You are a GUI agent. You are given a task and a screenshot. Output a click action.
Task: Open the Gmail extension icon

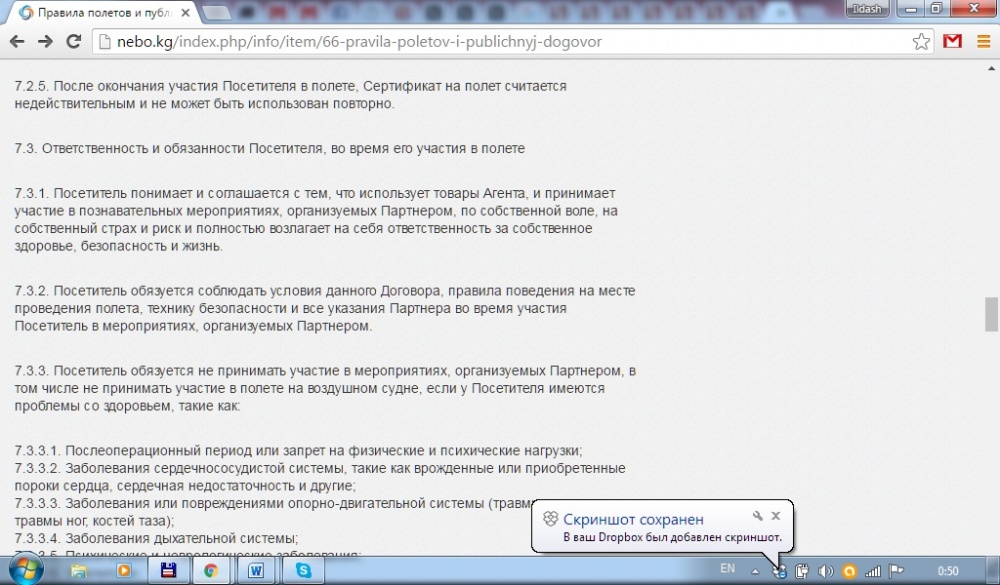click(x=952, y=41)
